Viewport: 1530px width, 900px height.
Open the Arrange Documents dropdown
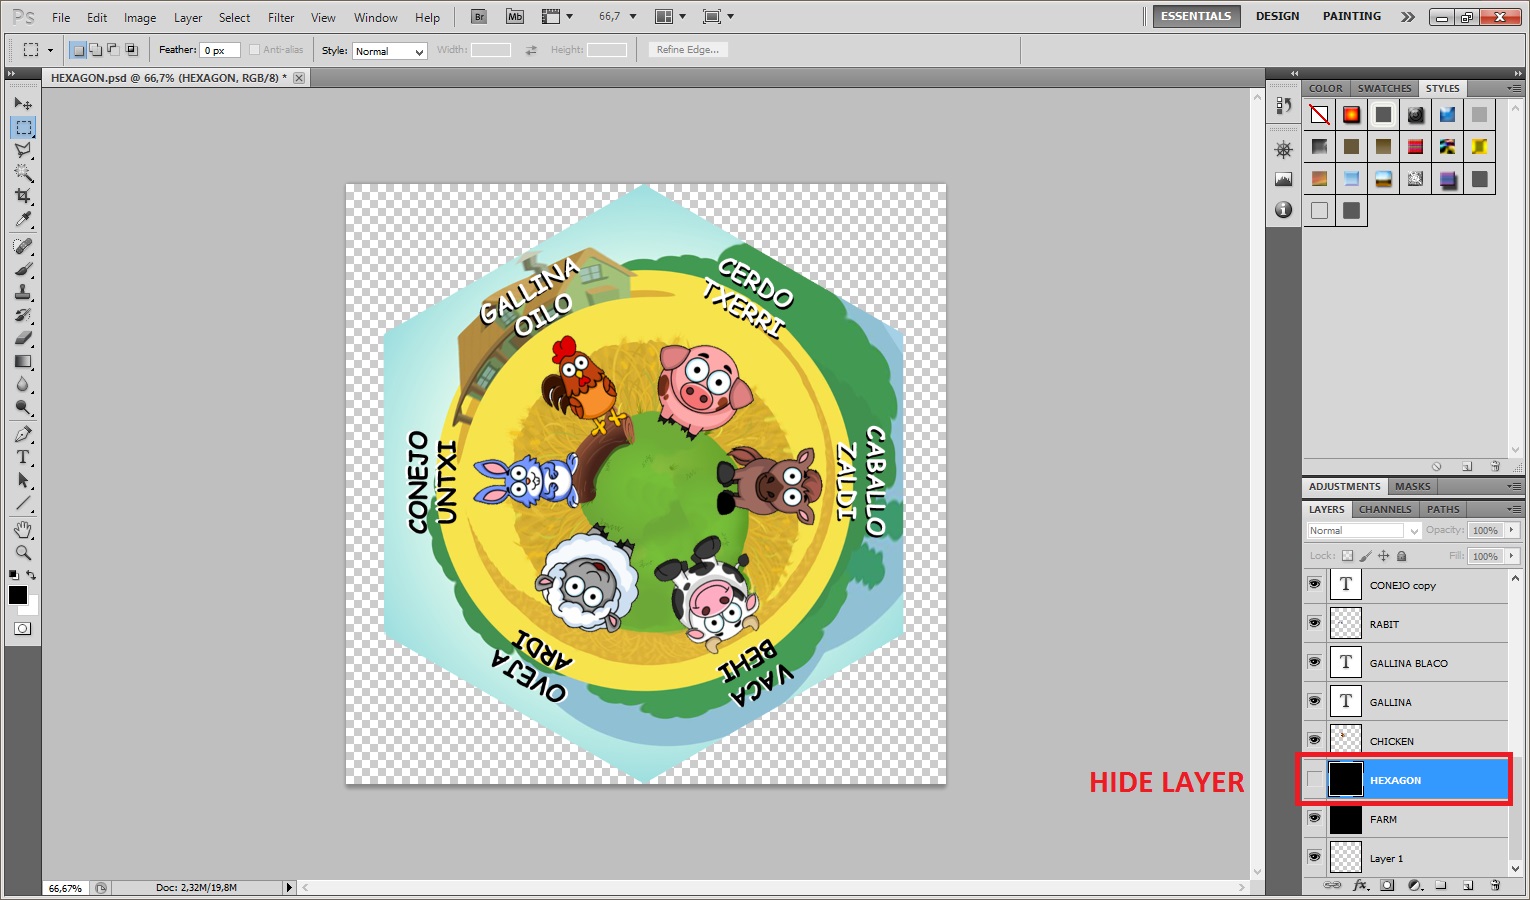(x=670, y=17)
